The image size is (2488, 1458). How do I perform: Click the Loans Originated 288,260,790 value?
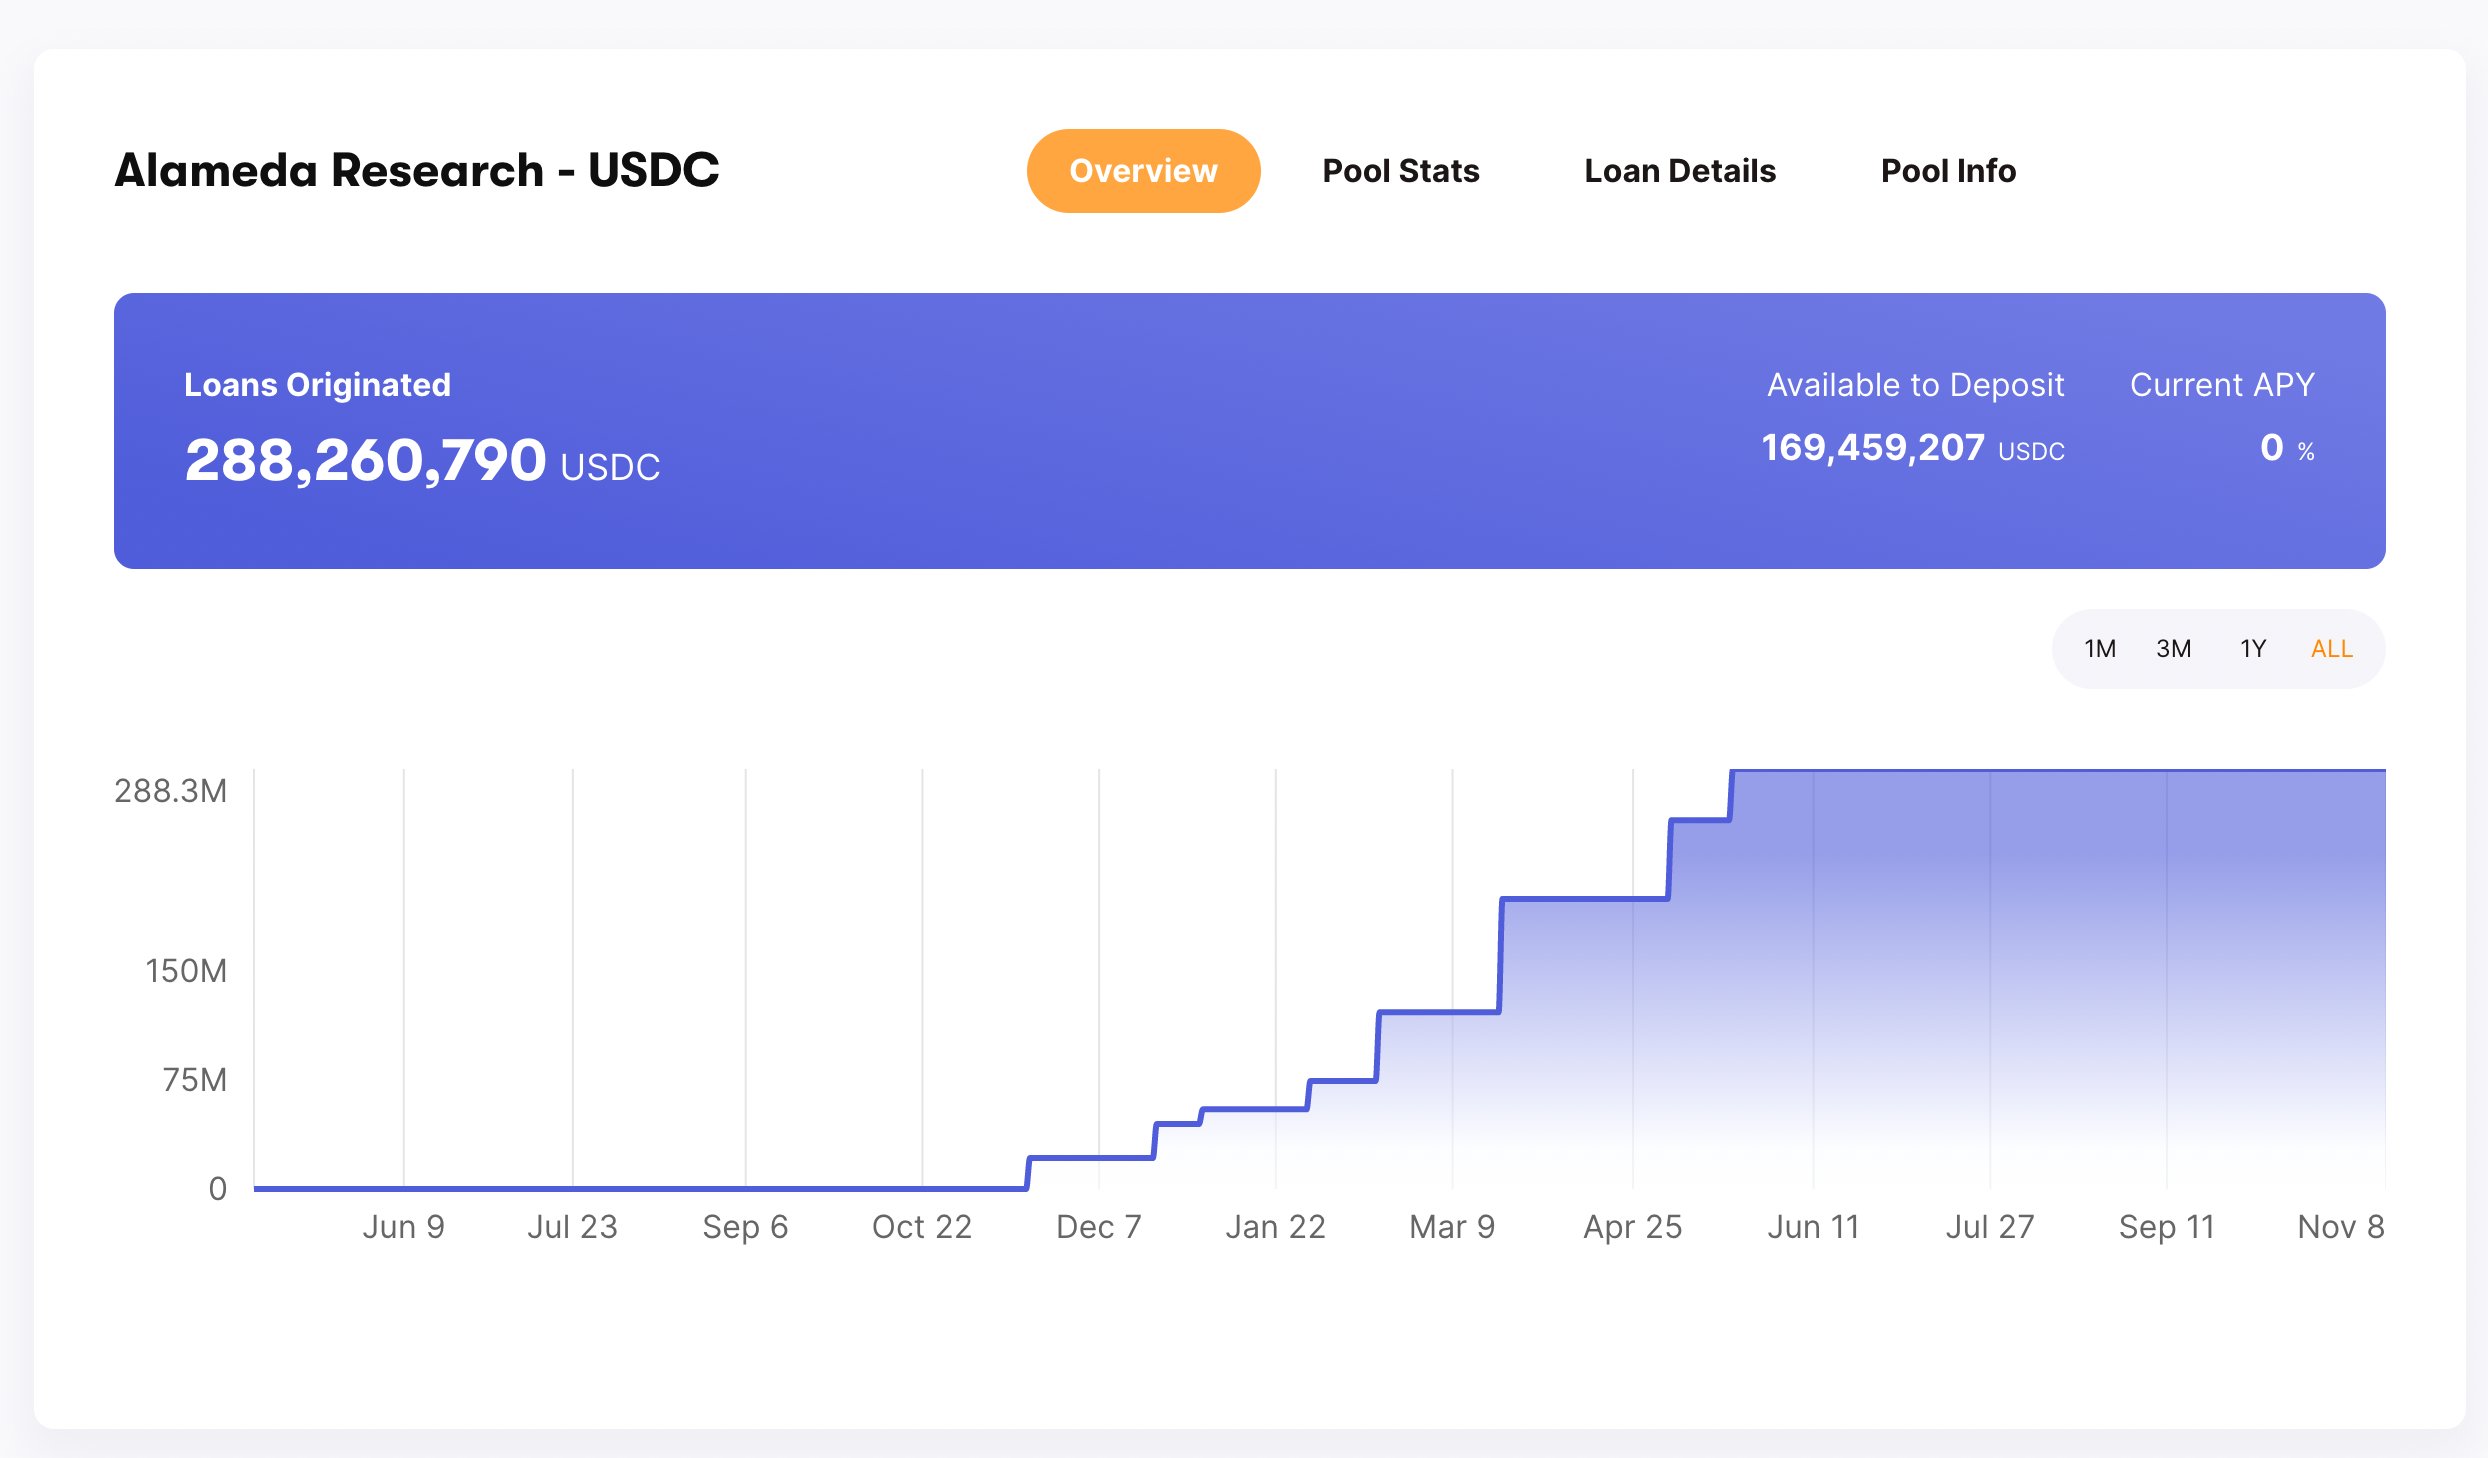click(365, 460)
